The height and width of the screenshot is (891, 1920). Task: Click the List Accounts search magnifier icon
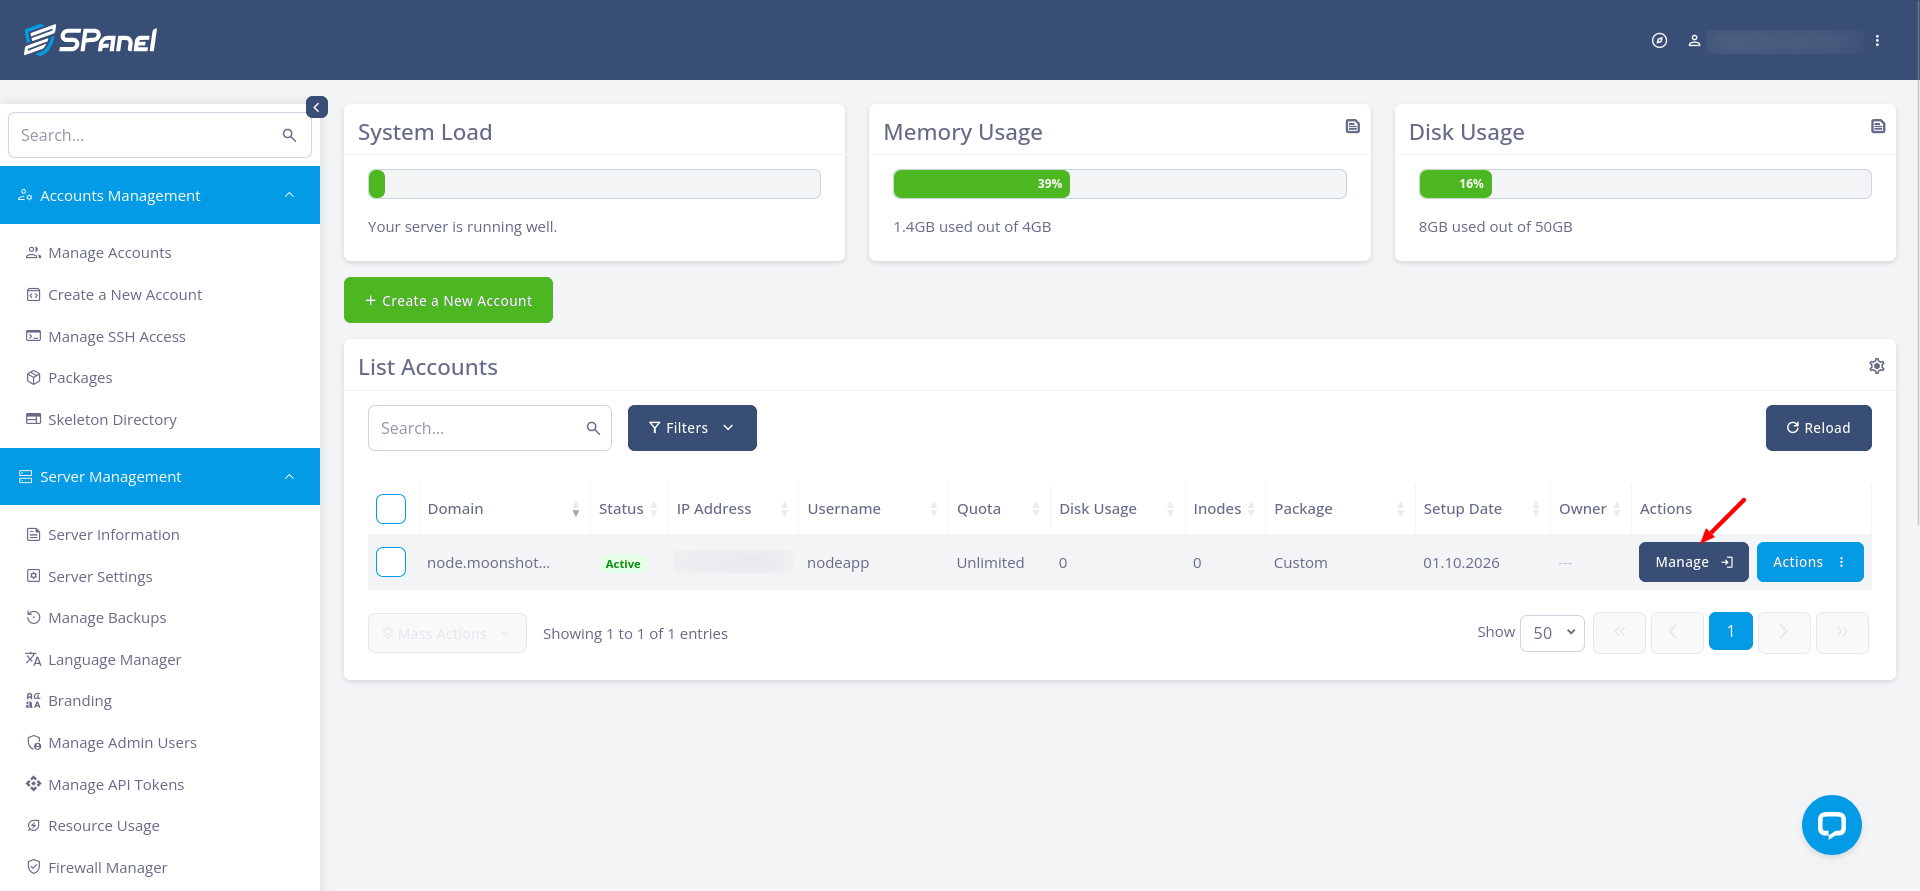(x=593, y=428)
